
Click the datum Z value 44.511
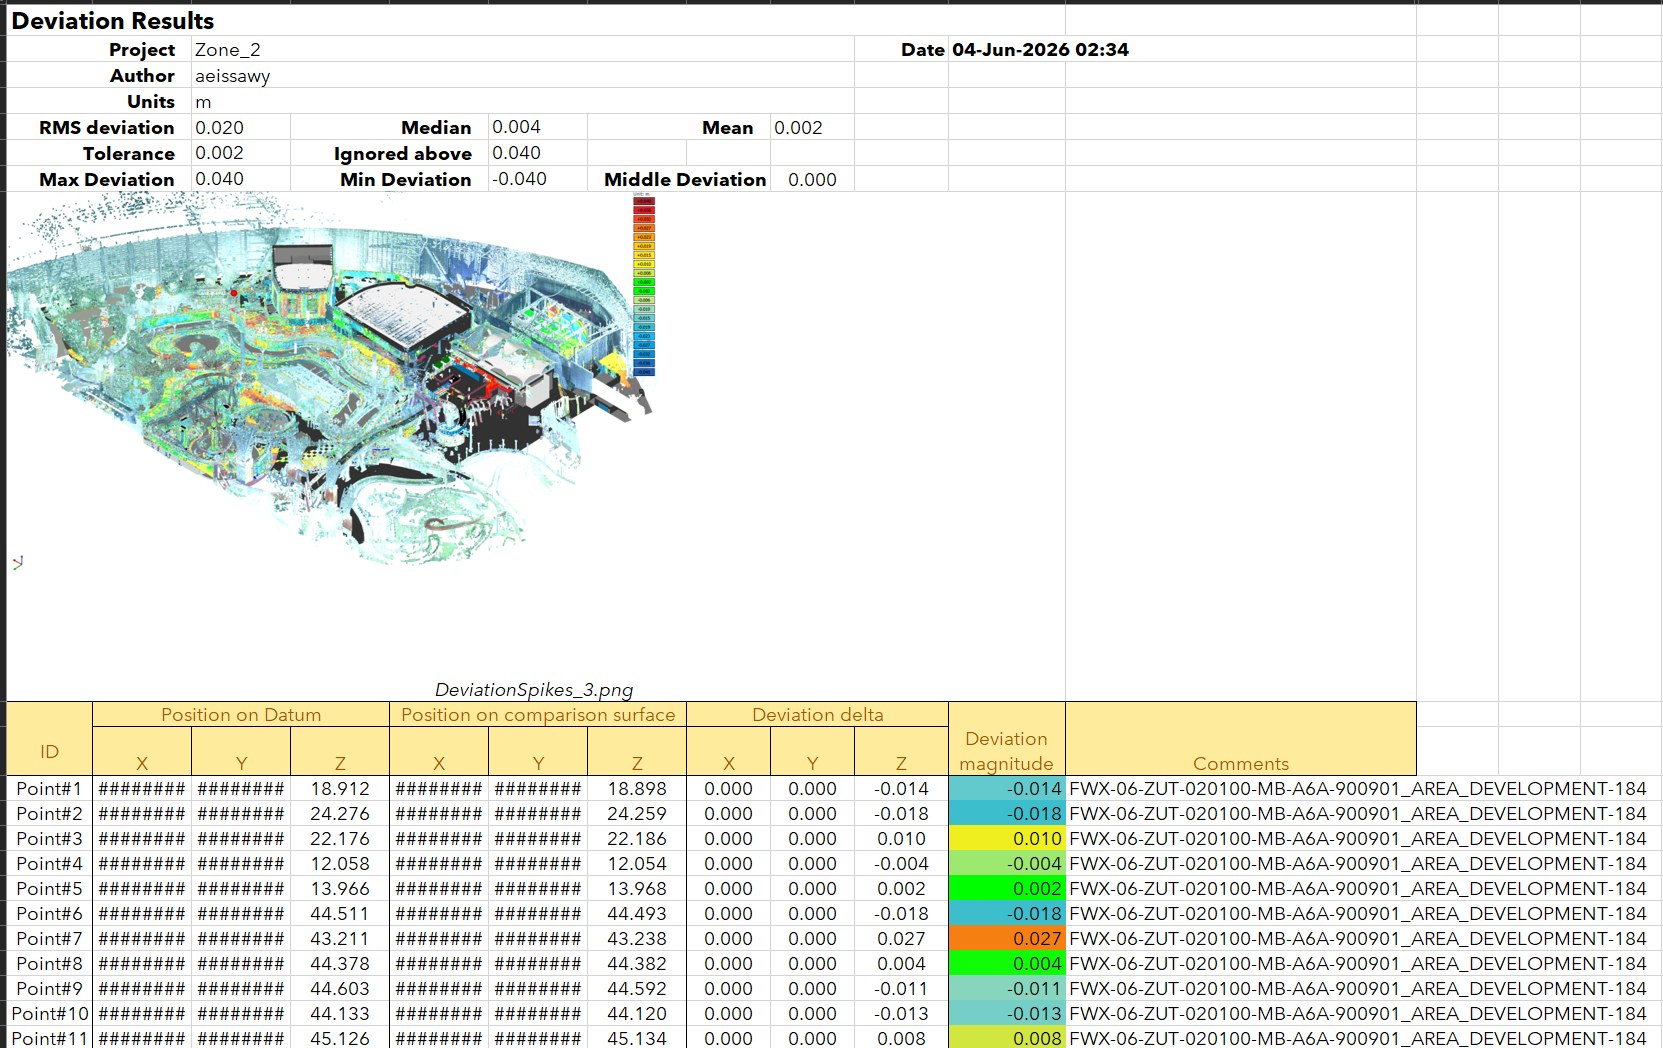coord(340,914)
